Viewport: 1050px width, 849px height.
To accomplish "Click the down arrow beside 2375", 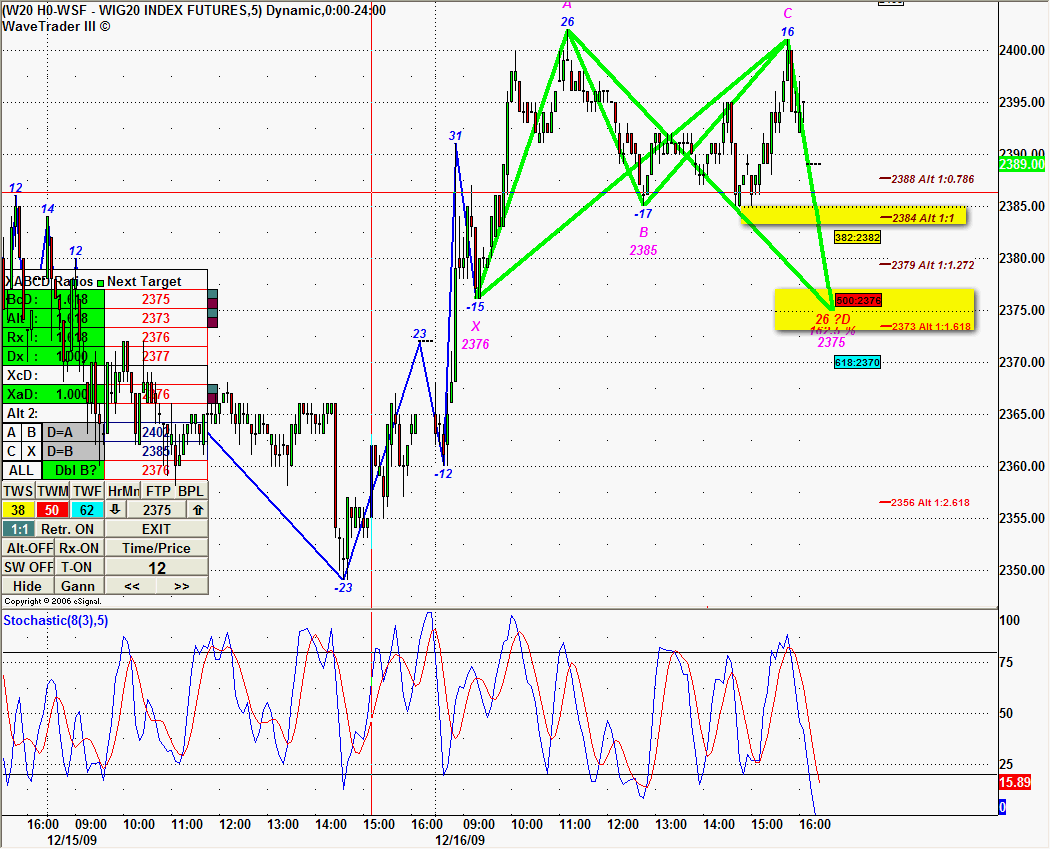I will (115, 510).
